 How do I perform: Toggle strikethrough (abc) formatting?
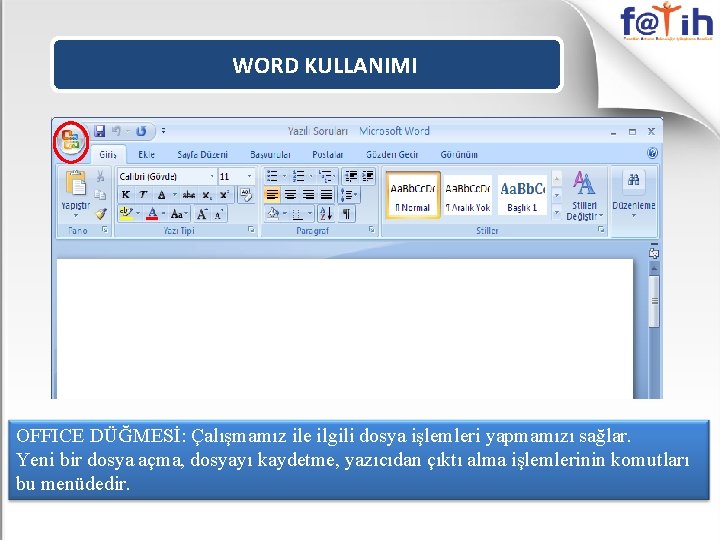(x=188, y=195)
